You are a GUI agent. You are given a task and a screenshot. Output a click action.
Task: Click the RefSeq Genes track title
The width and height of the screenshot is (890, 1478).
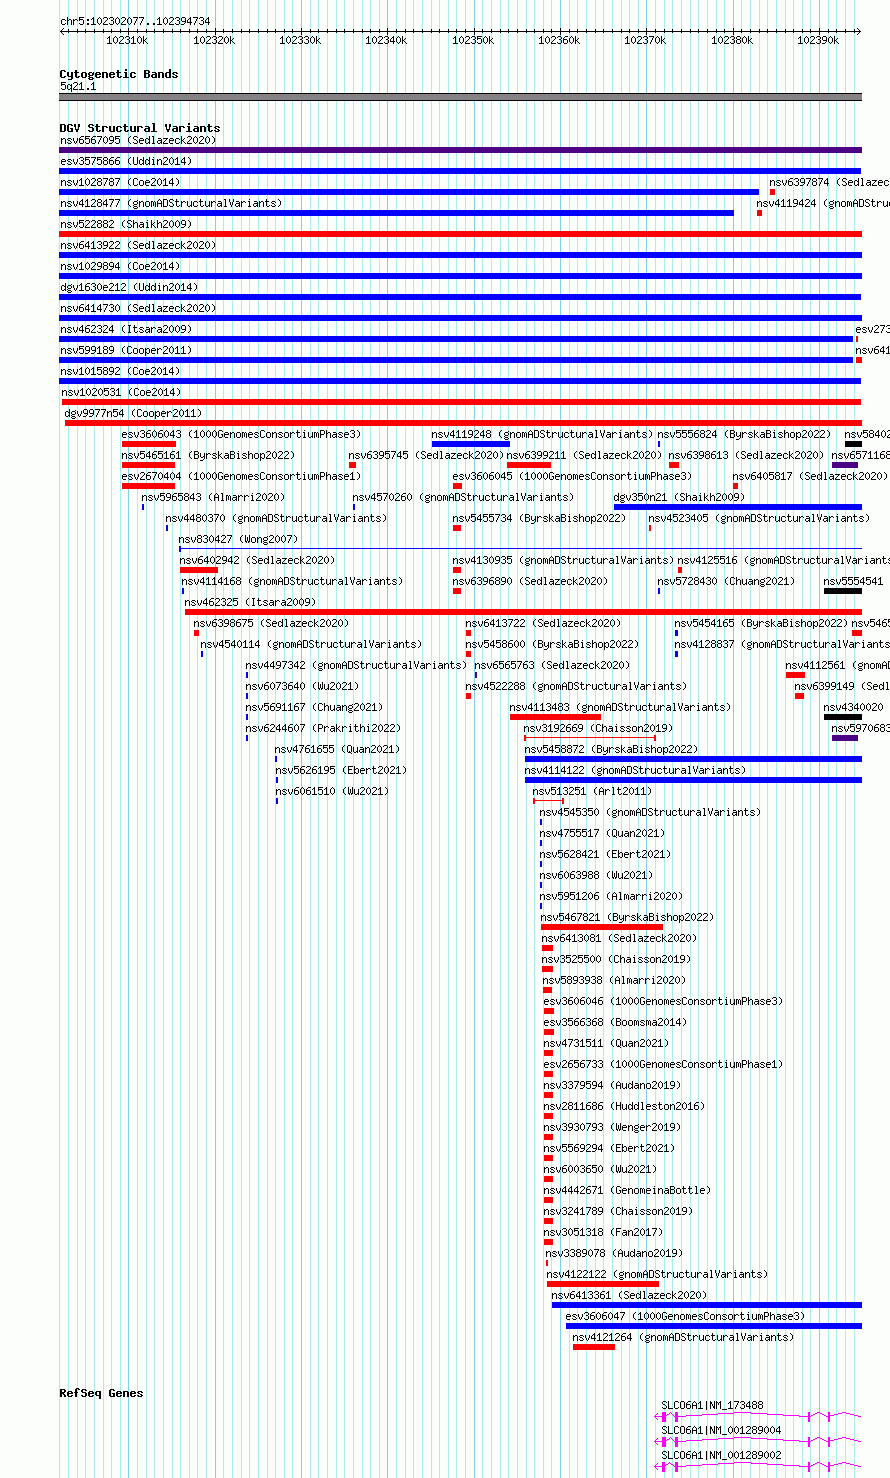point(101,1393)
